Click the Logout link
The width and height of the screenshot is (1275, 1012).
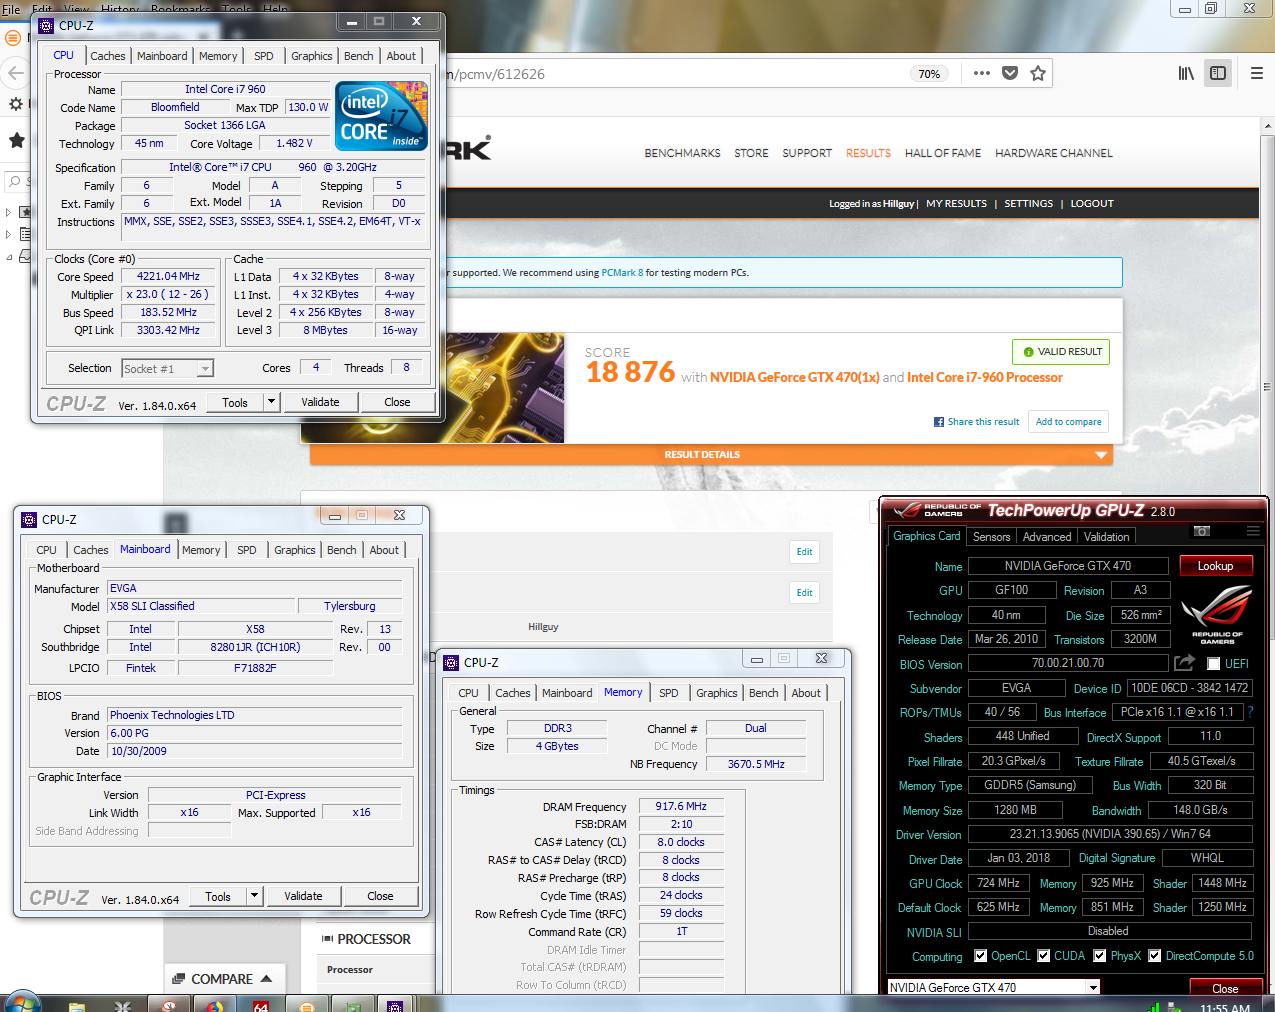[1092, 203]
